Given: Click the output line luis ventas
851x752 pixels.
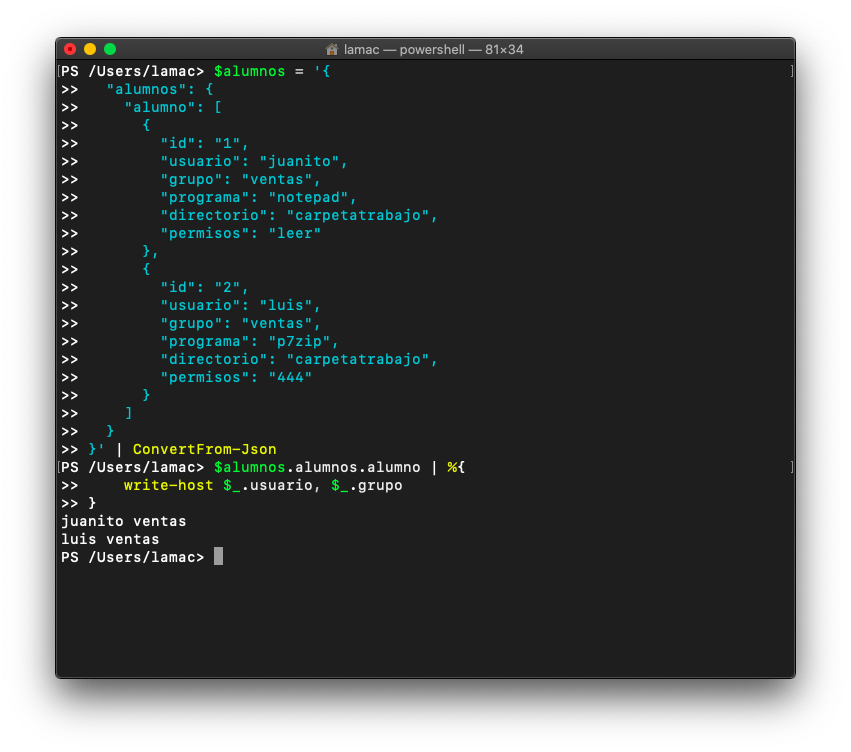Looking at the screenshot, I should tap(110, 539).
